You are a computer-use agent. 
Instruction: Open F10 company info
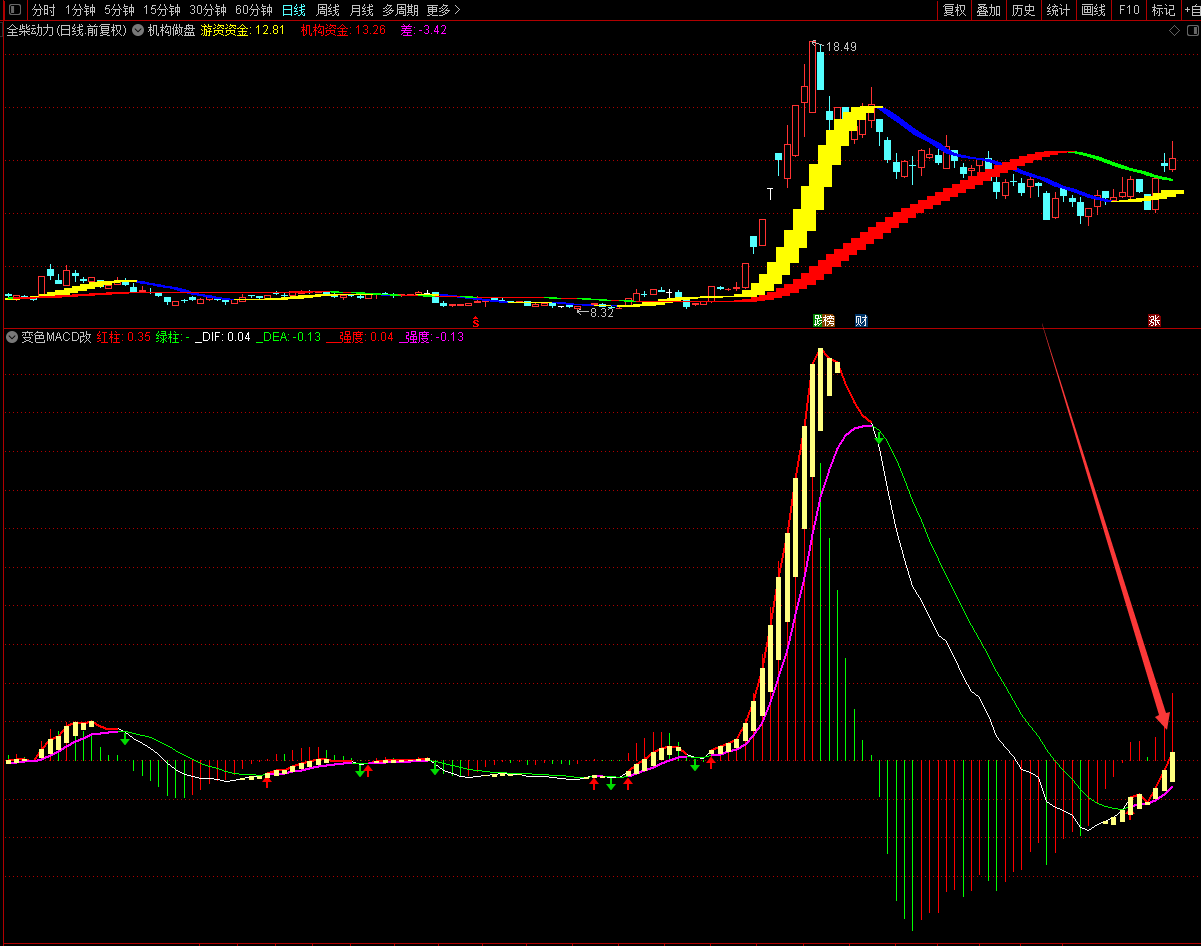[x=1129, y=10]
